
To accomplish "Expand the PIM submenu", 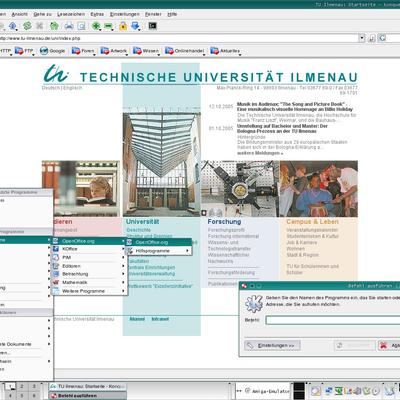I will click(89, 257).
